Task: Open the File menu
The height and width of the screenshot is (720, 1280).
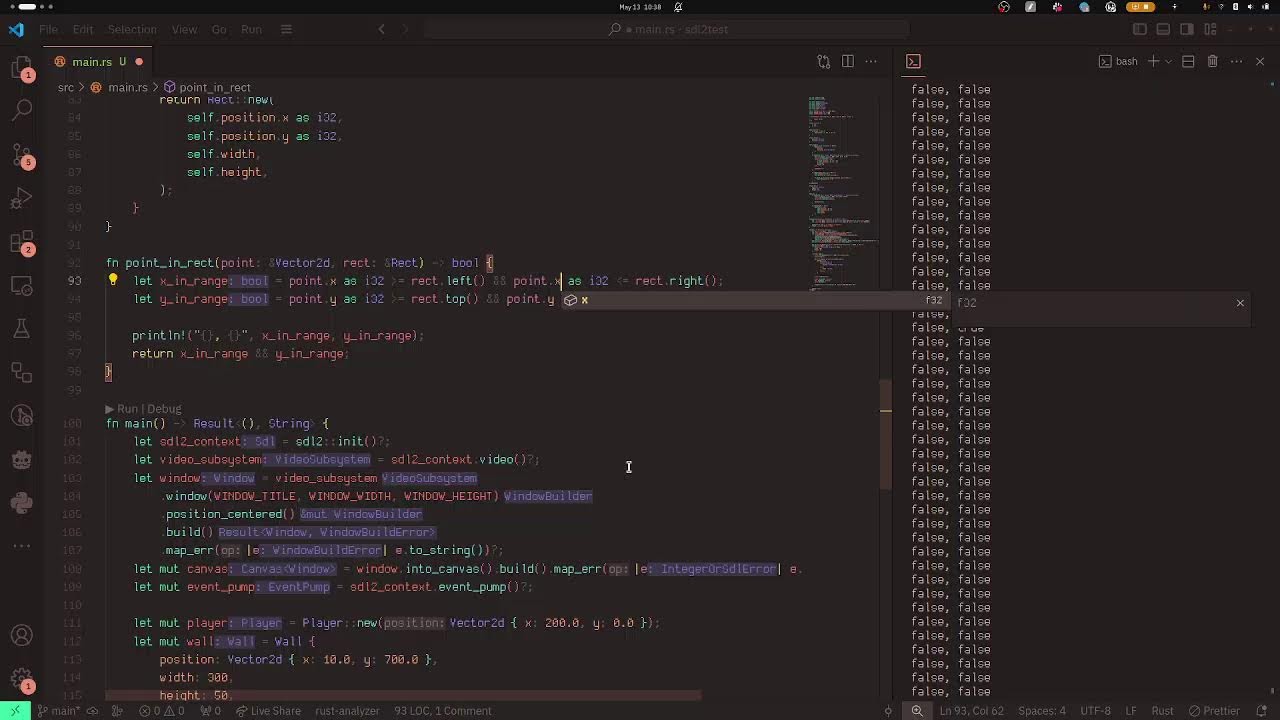Action: 48,29
